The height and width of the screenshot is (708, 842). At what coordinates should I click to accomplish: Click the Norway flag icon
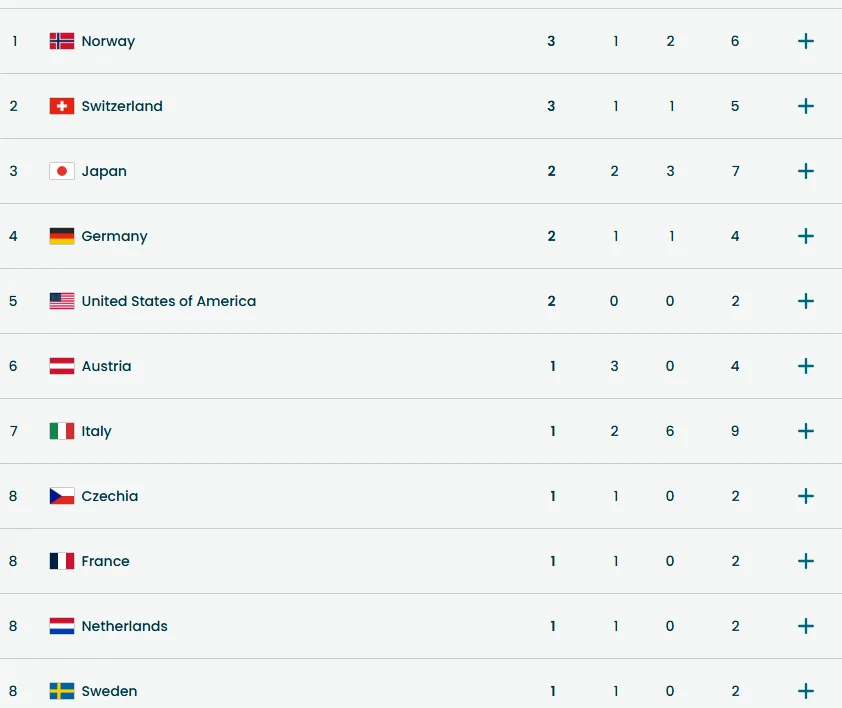62,41
